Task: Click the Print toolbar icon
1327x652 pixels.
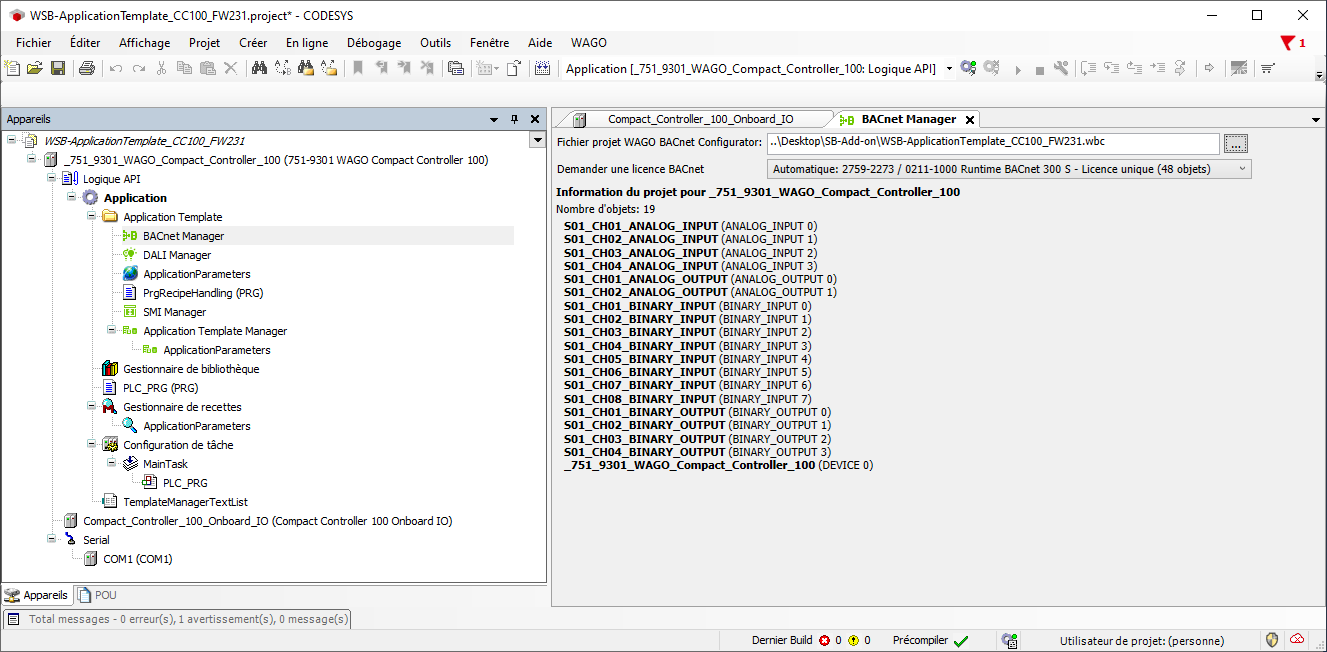Action: coord(87,69)
